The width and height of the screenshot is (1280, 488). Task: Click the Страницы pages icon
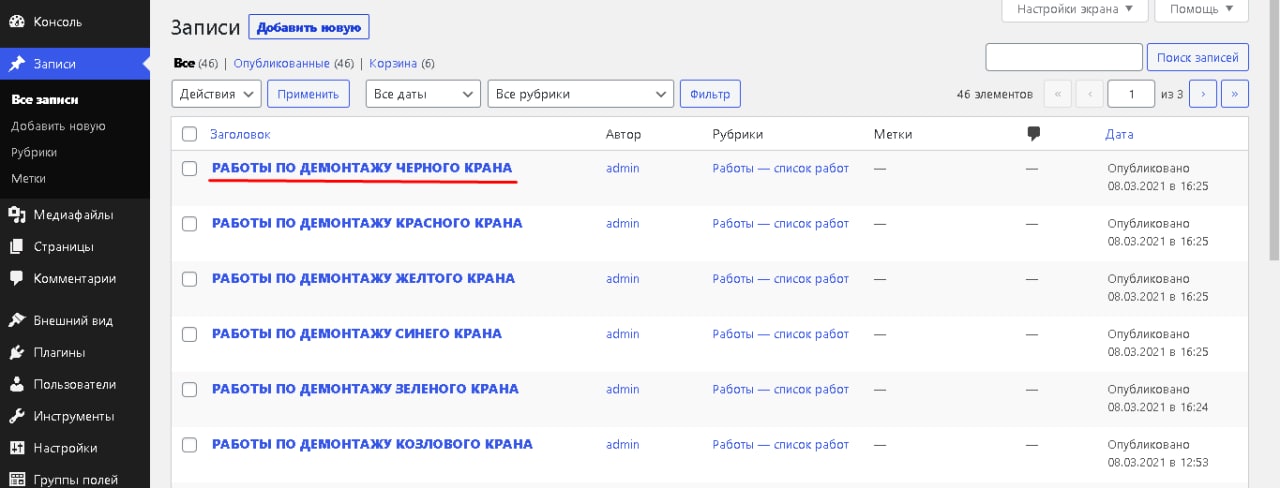17,246
